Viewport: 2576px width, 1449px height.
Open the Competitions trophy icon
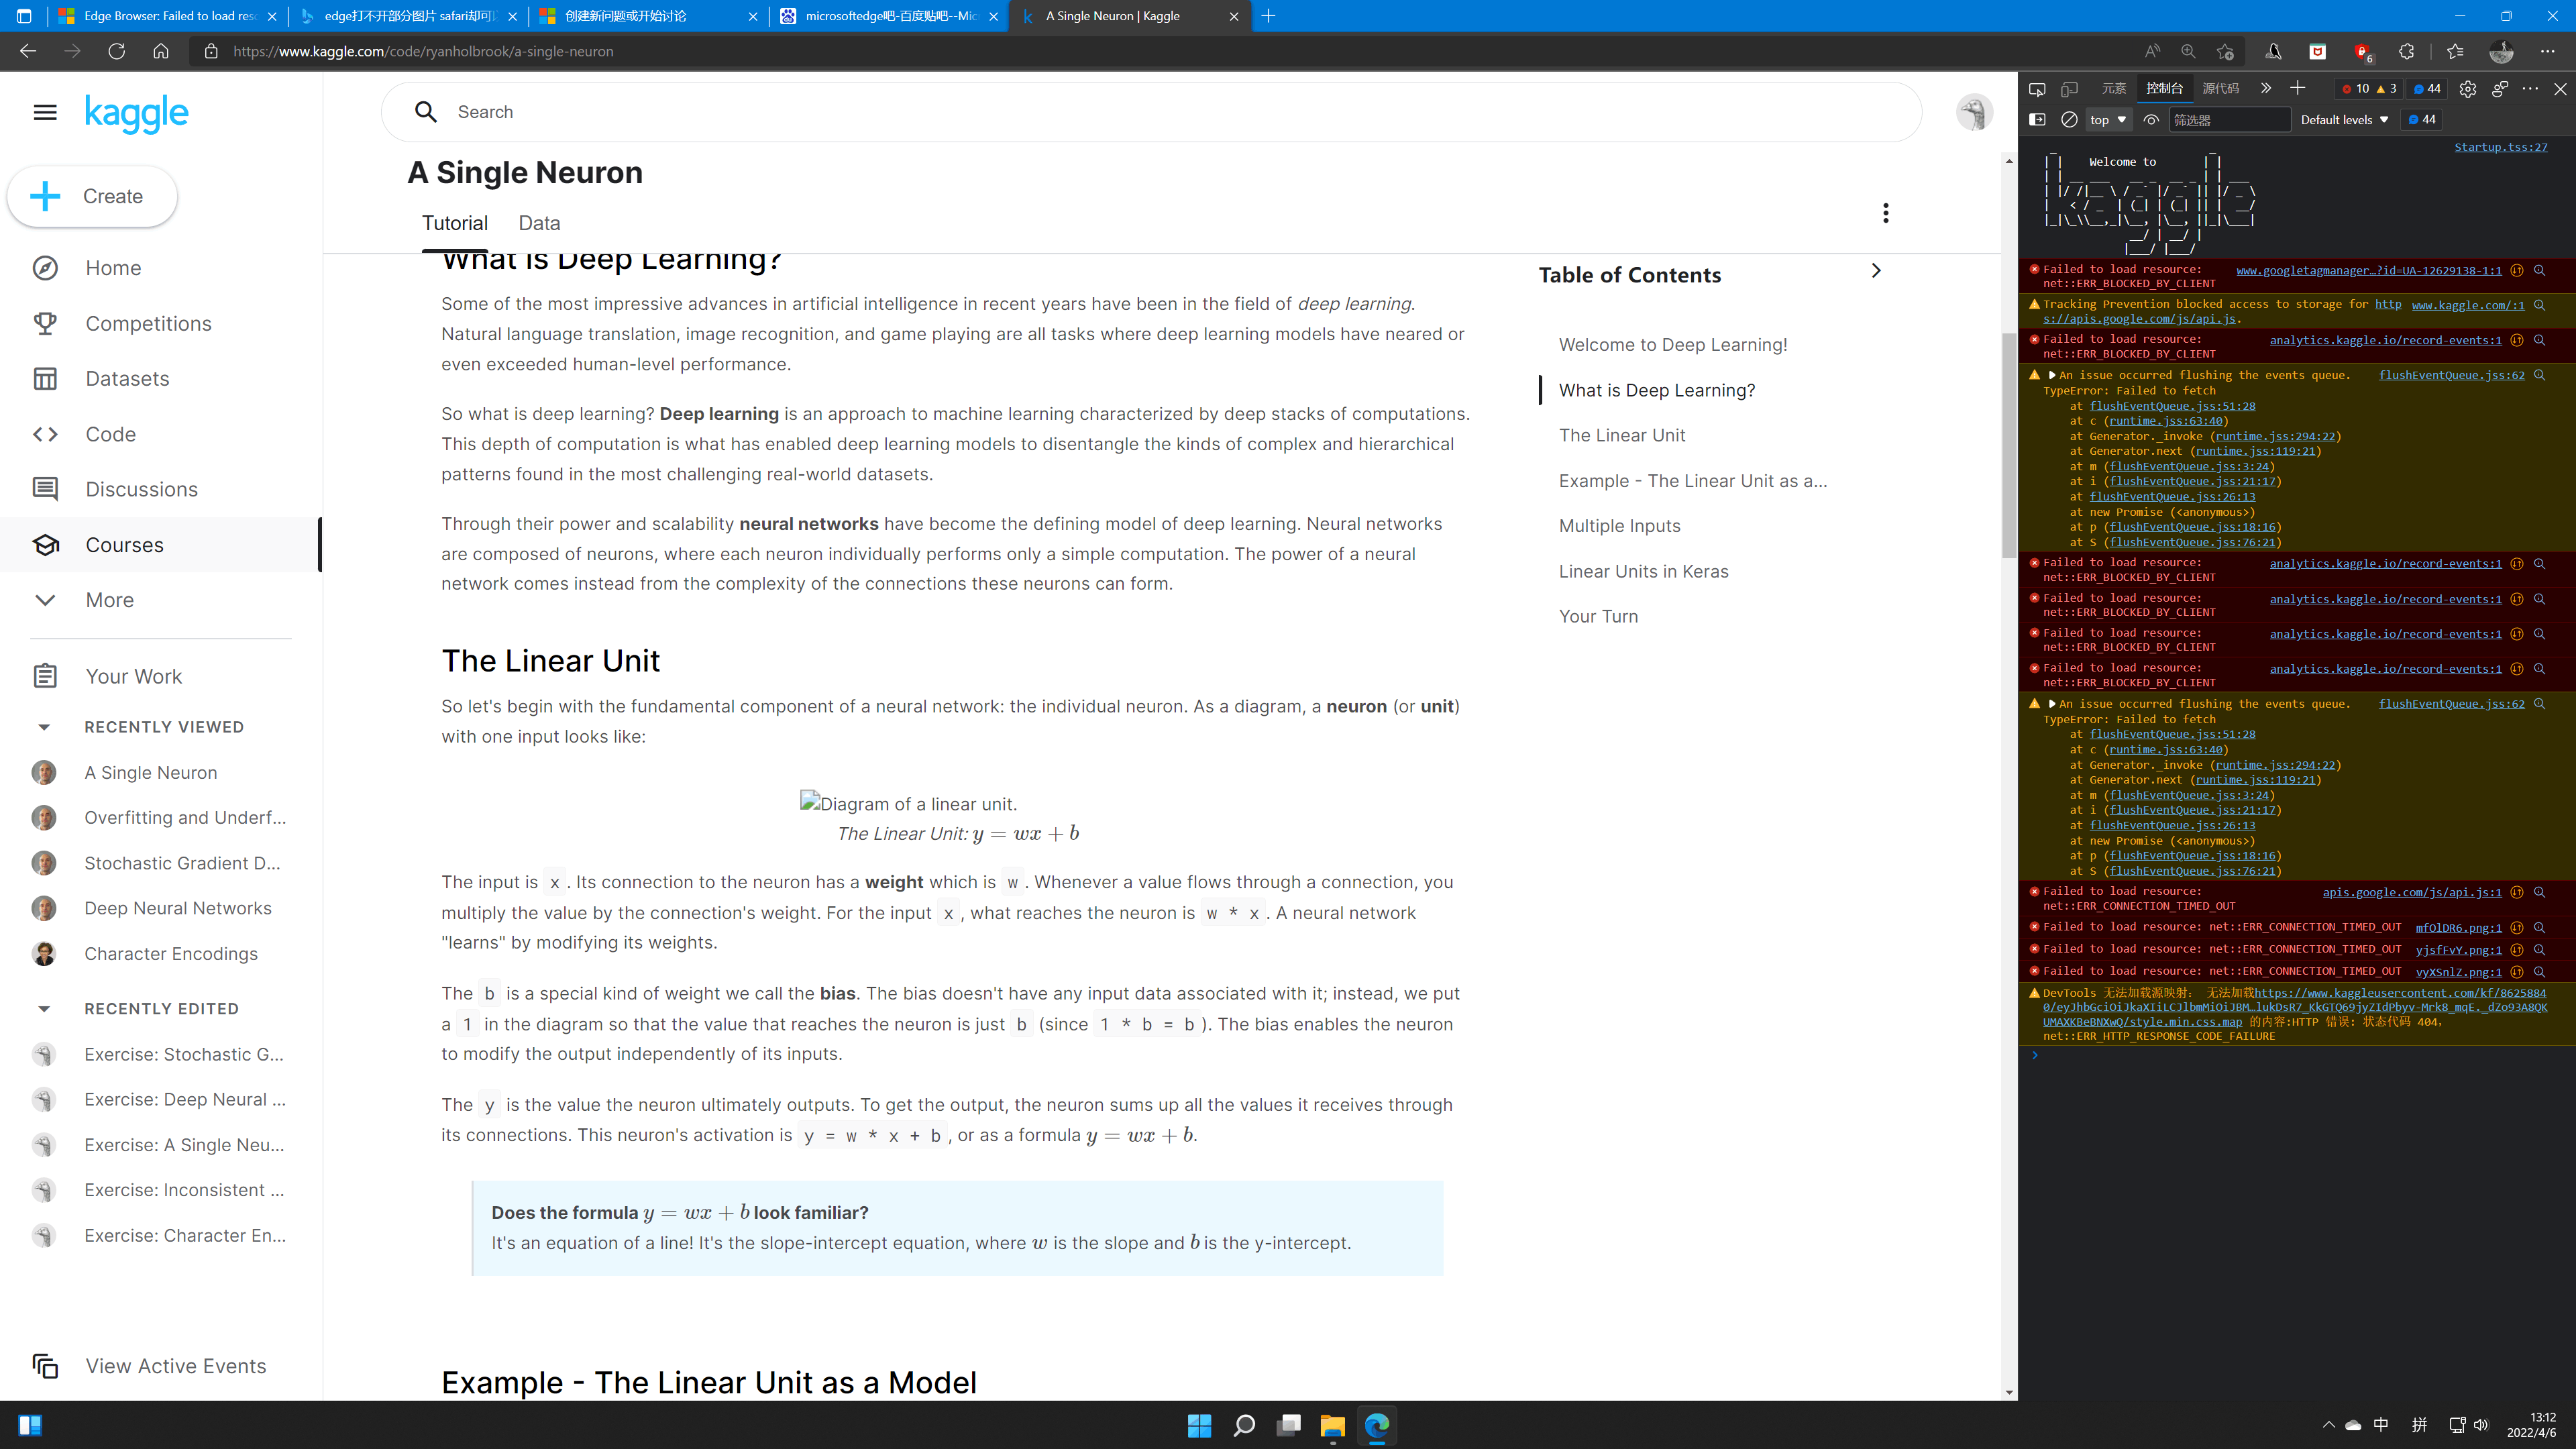click(x=45, y=324)
